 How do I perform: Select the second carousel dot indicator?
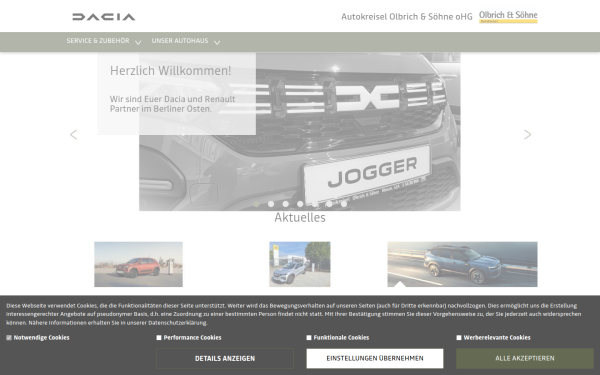[271, 204]
